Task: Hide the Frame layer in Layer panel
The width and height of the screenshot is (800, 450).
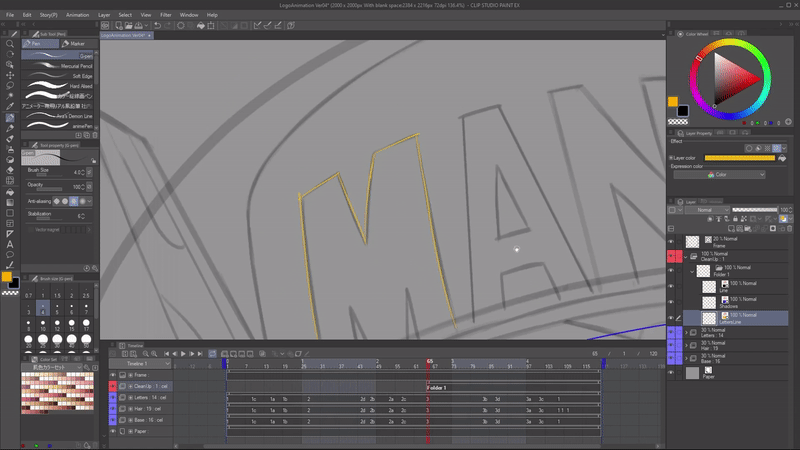Action: coord(671,242)
